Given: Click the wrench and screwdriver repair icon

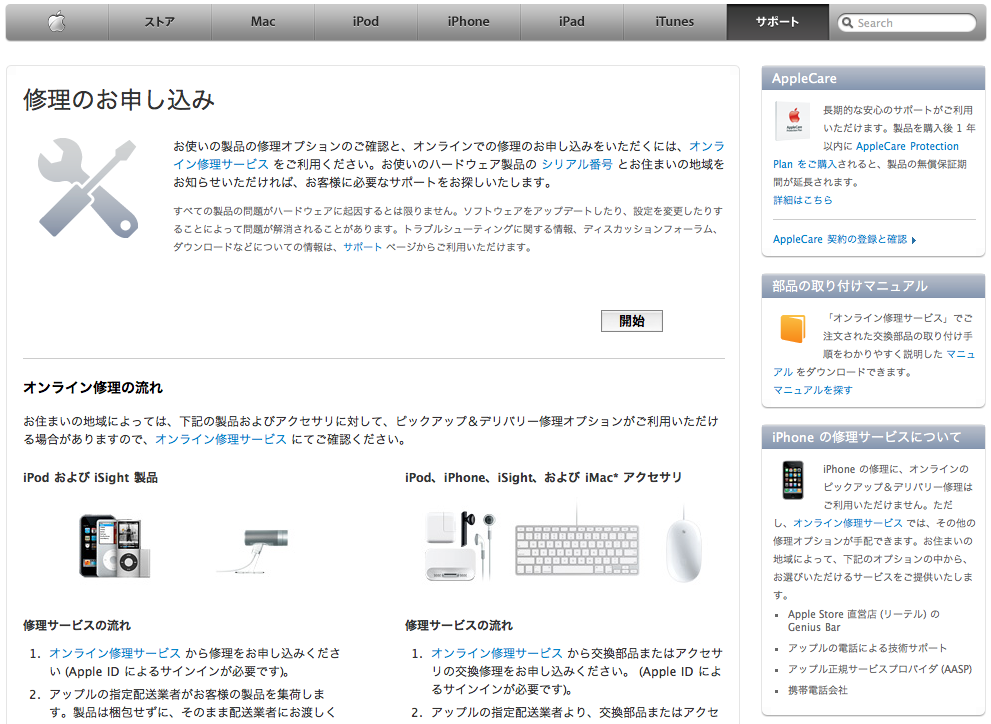Looking at the screenshot, I should (x=87, y=188).
